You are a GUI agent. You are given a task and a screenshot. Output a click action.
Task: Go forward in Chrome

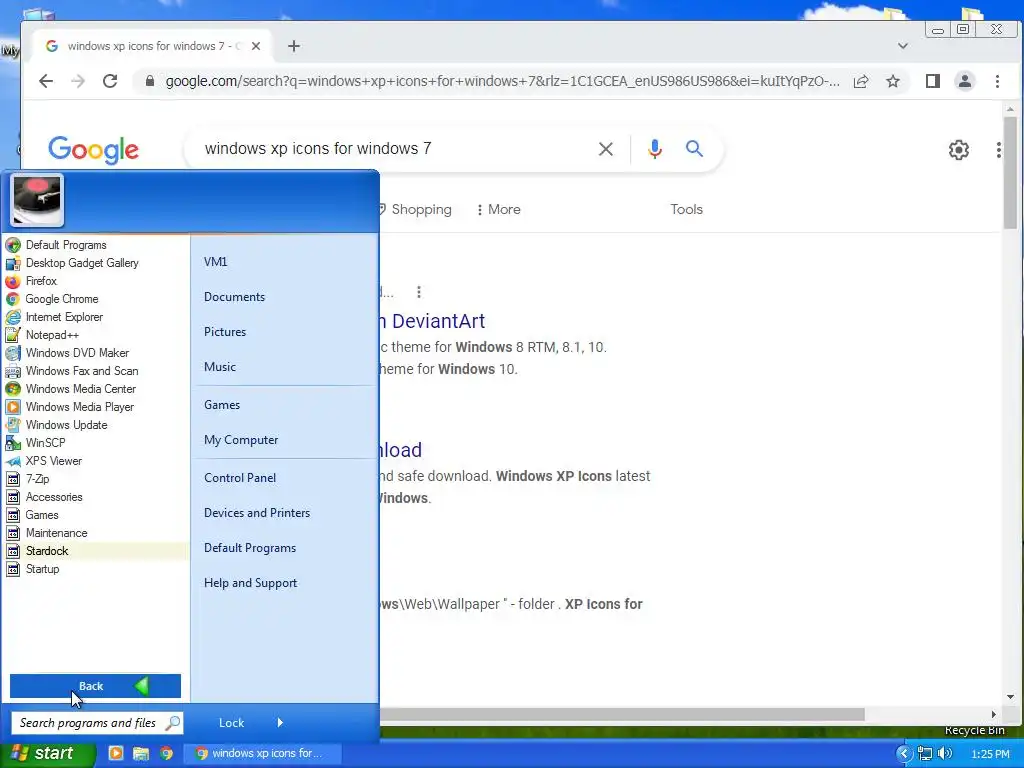pos(78,81)
